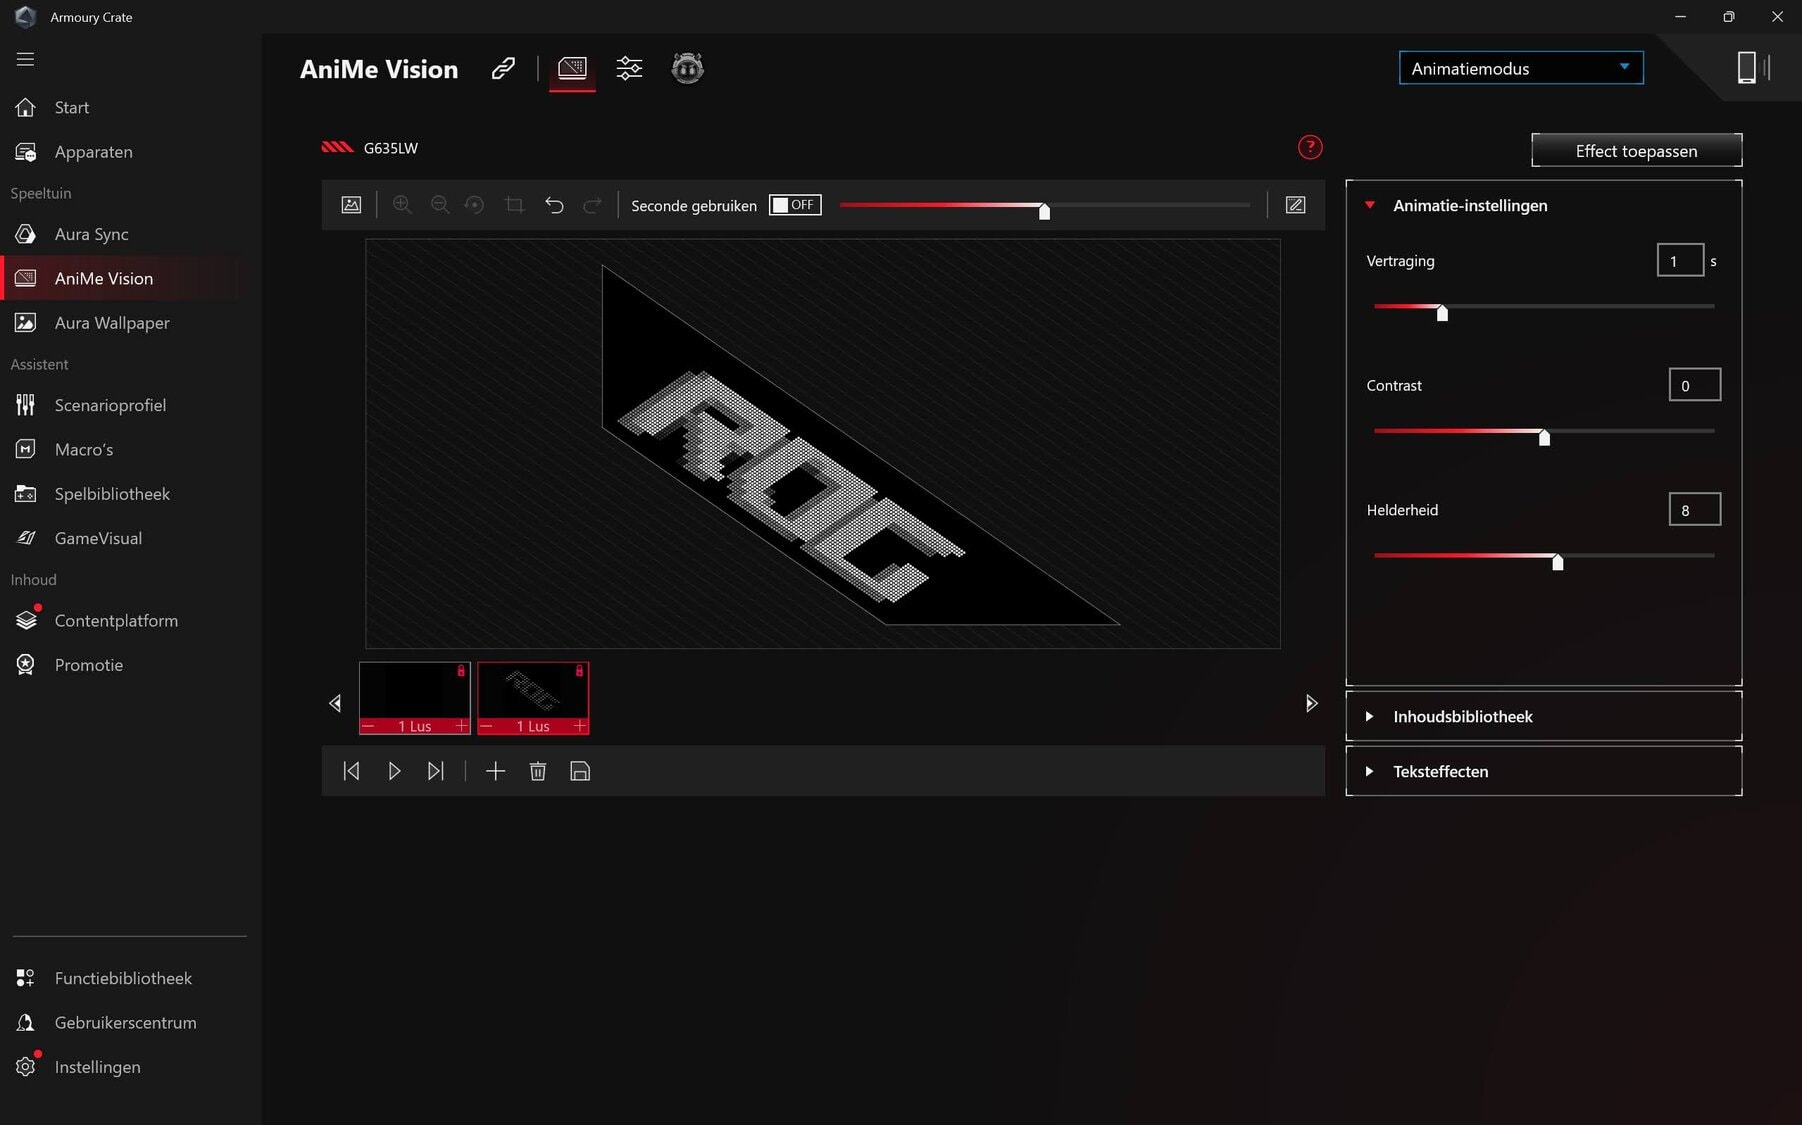Open Functiebibliotheek in the sidebar
Screen dimensions: 1802x1125
click(124, 978)
